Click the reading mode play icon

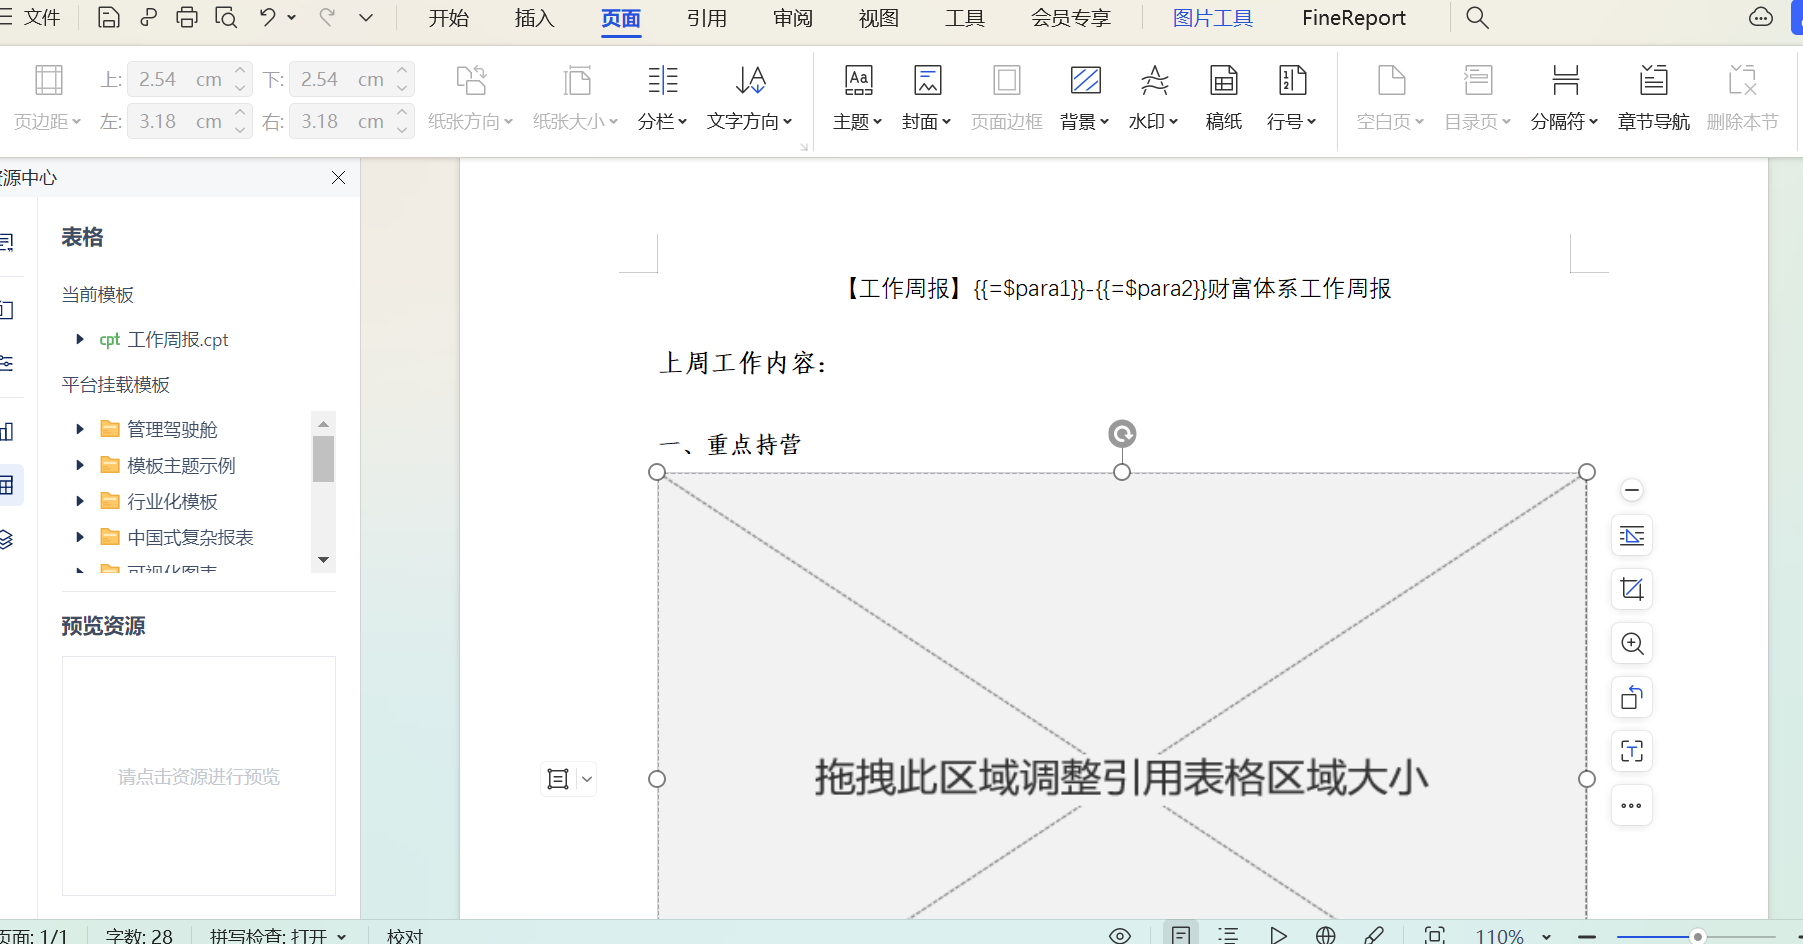pyautogui.click(x=1278, y=936)
